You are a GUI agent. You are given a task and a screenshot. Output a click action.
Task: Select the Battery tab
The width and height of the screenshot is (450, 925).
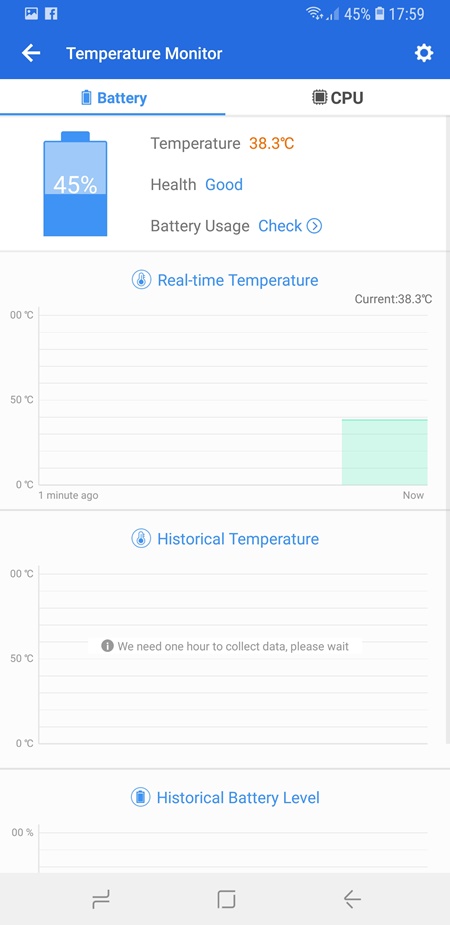[113, 97]
